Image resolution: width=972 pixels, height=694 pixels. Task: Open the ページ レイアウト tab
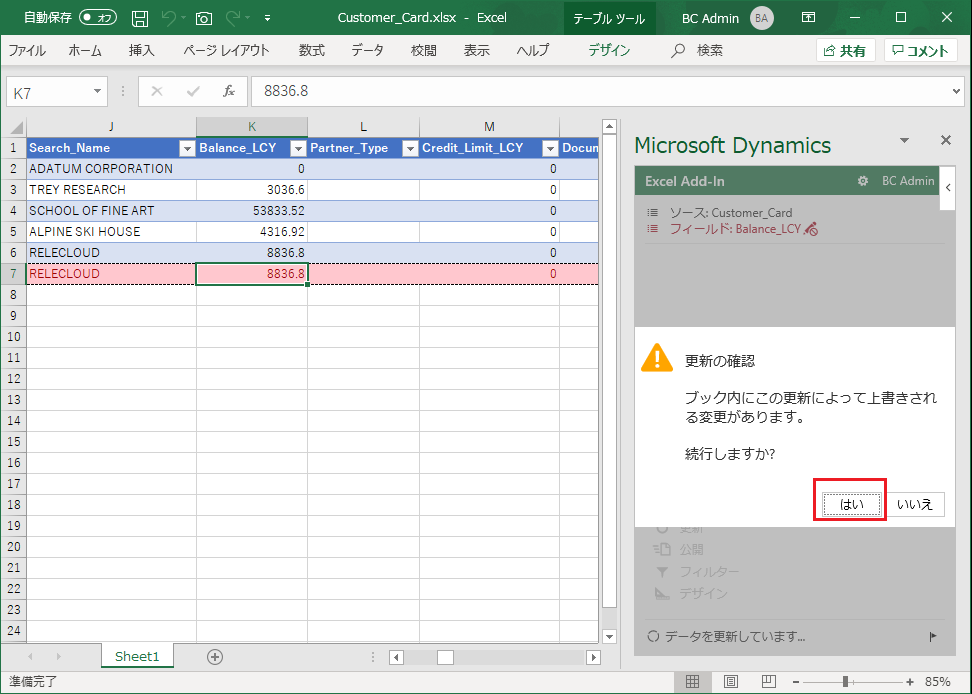[x=226, y=51]
